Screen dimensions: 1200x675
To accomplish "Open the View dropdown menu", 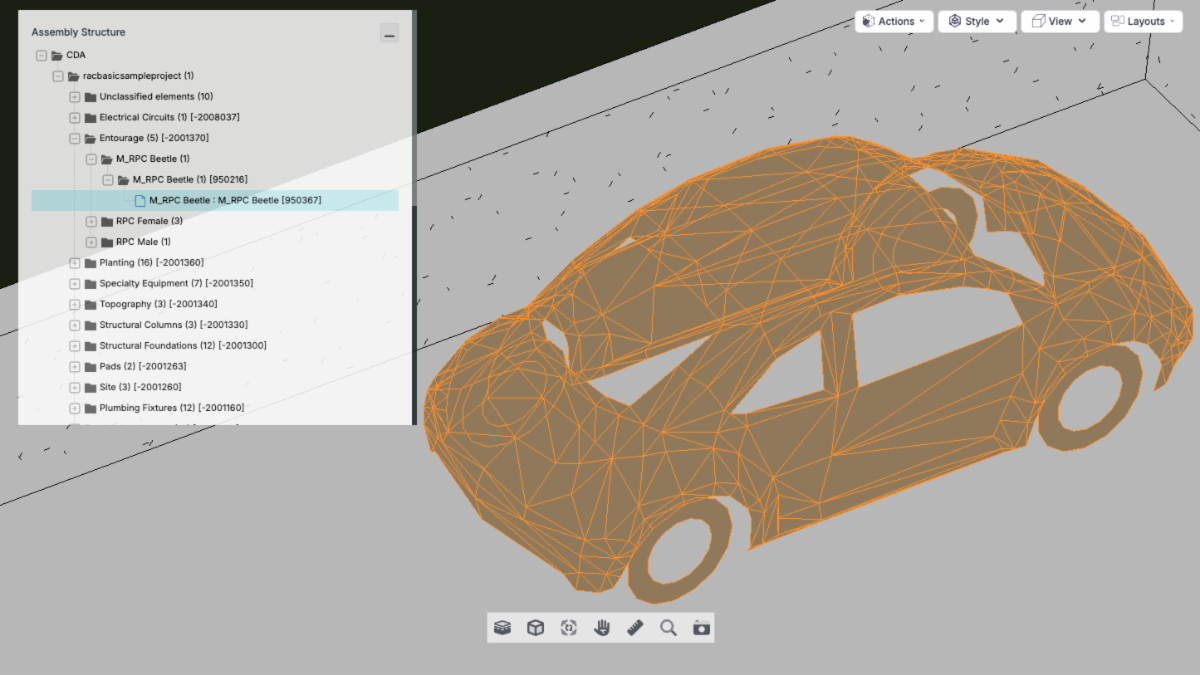I will tap(1059, 21).
